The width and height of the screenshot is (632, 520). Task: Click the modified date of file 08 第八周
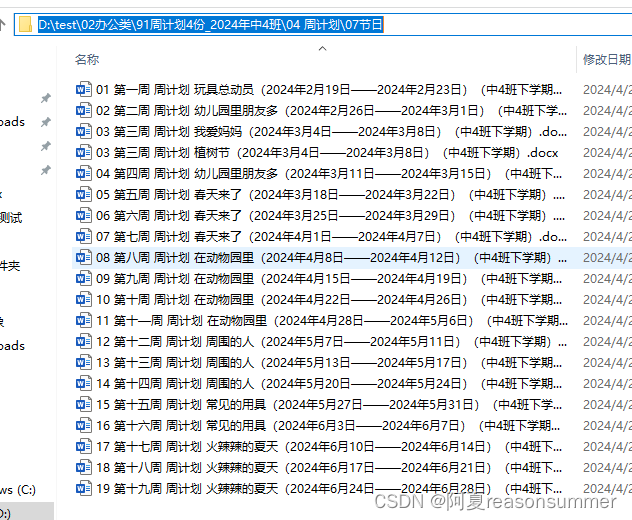pyautogui.click(x=607, y=258)
